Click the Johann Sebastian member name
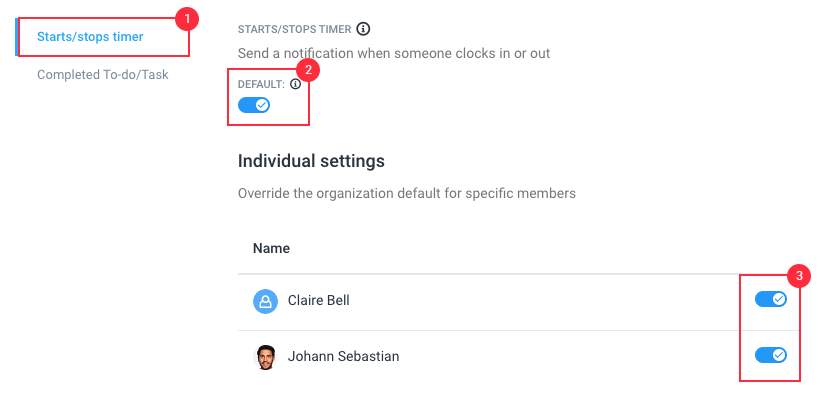Image resolution: width=823 pixels, height=410 pixels. [x=343, y=356]
